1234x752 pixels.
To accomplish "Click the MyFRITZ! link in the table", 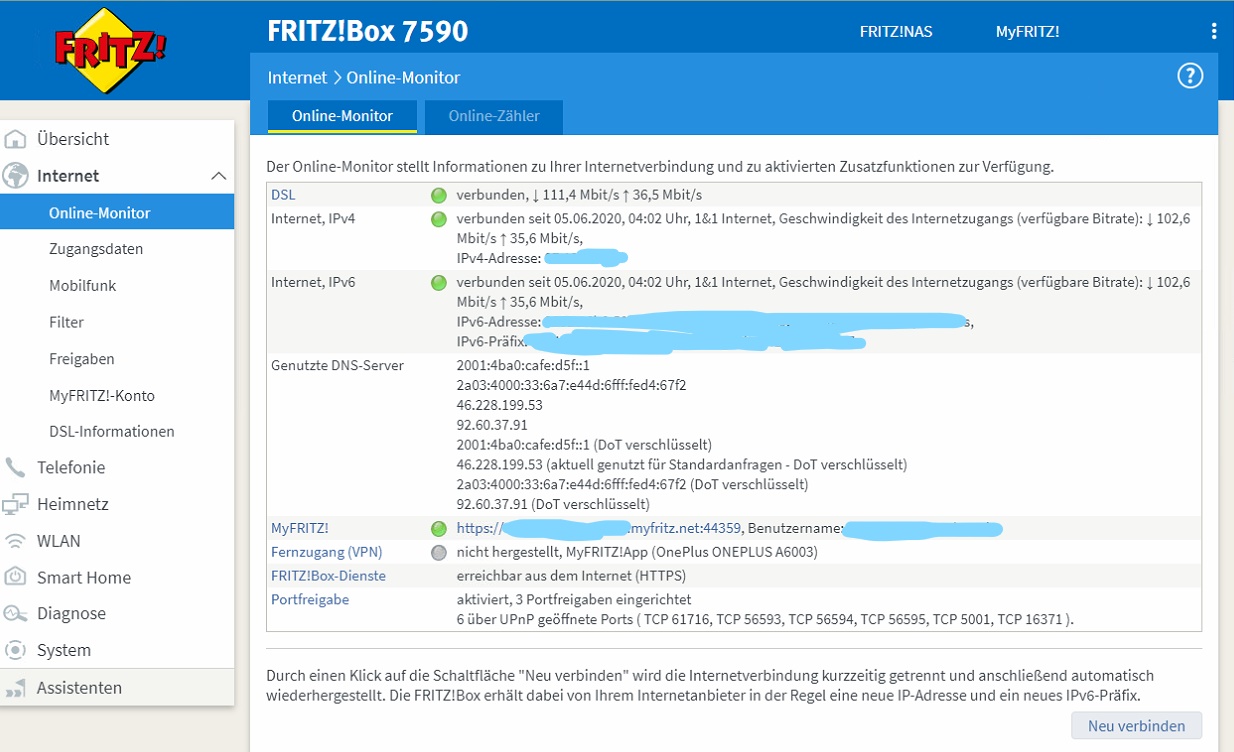I will (300, 528).
